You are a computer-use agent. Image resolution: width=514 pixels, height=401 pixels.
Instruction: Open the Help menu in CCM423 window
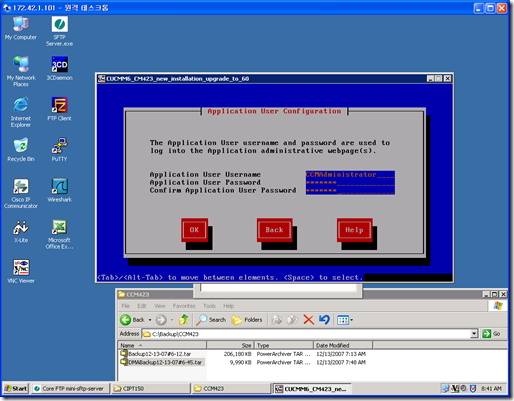tap(228, 306)
